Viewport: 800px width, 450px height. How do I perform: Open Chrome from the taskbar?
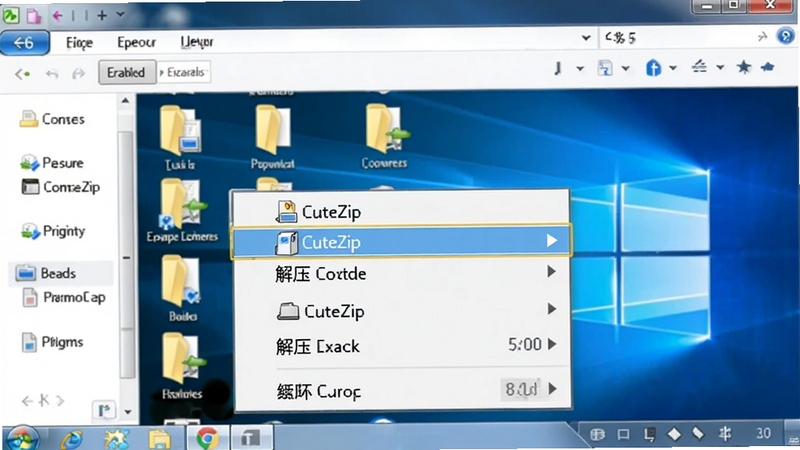click(207, 438)
